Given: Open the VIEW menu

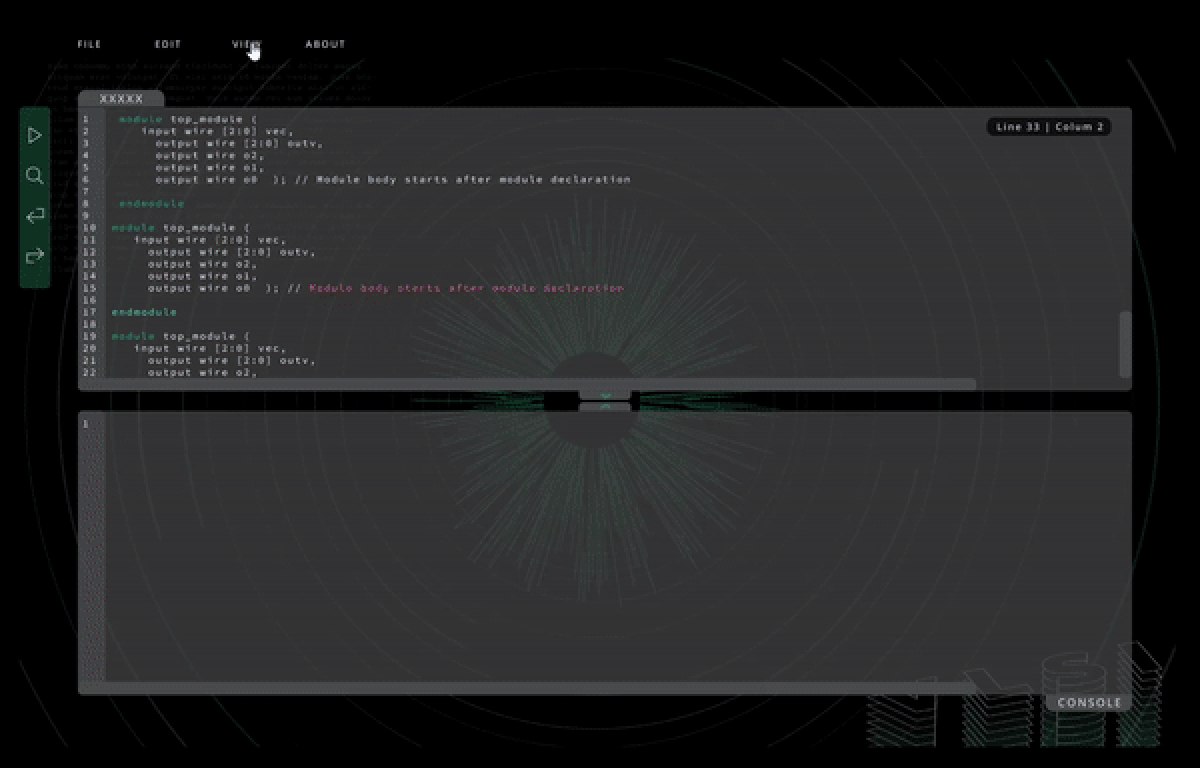Looking at the screenshot, I should 246,44.
